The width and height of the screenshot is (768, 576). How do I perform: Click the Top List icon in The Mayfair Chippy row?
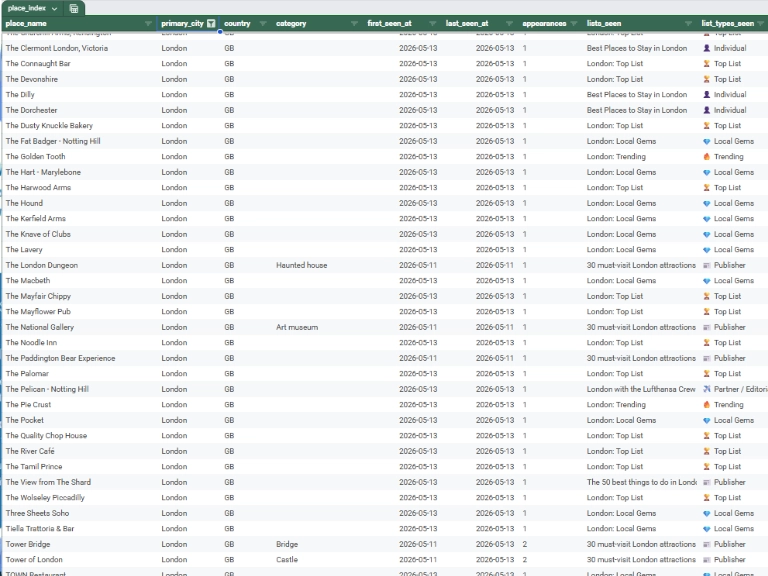706,296
